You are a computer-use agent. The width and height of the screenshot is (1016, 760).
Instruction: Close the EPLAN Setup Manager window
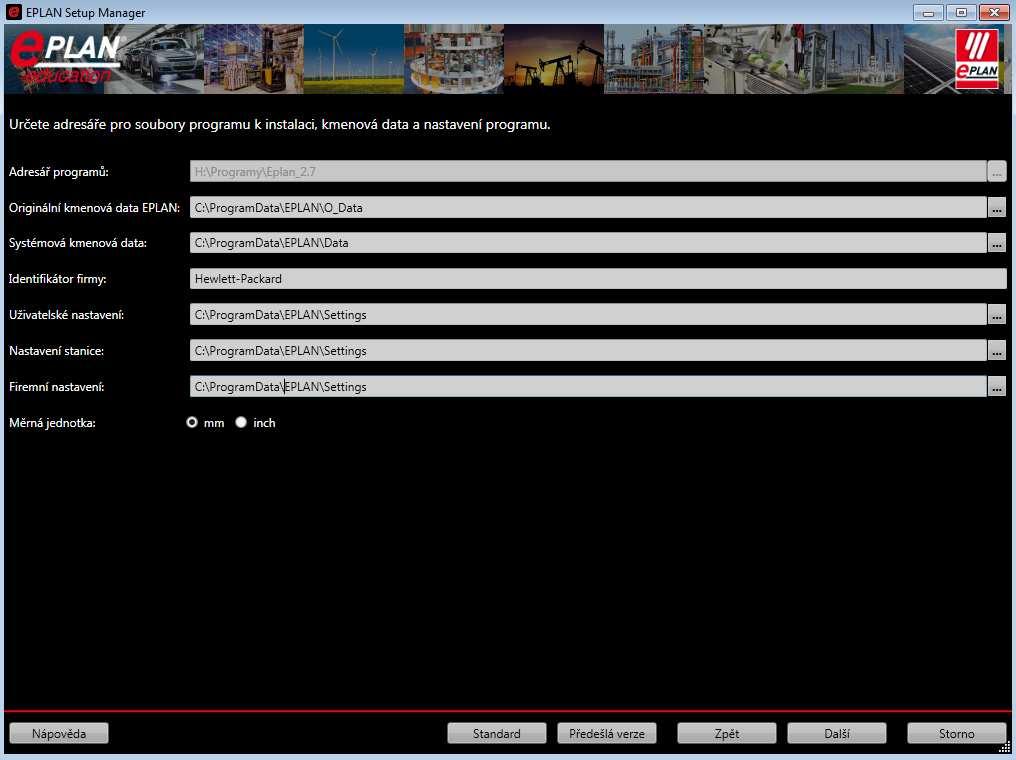[994, 12]
